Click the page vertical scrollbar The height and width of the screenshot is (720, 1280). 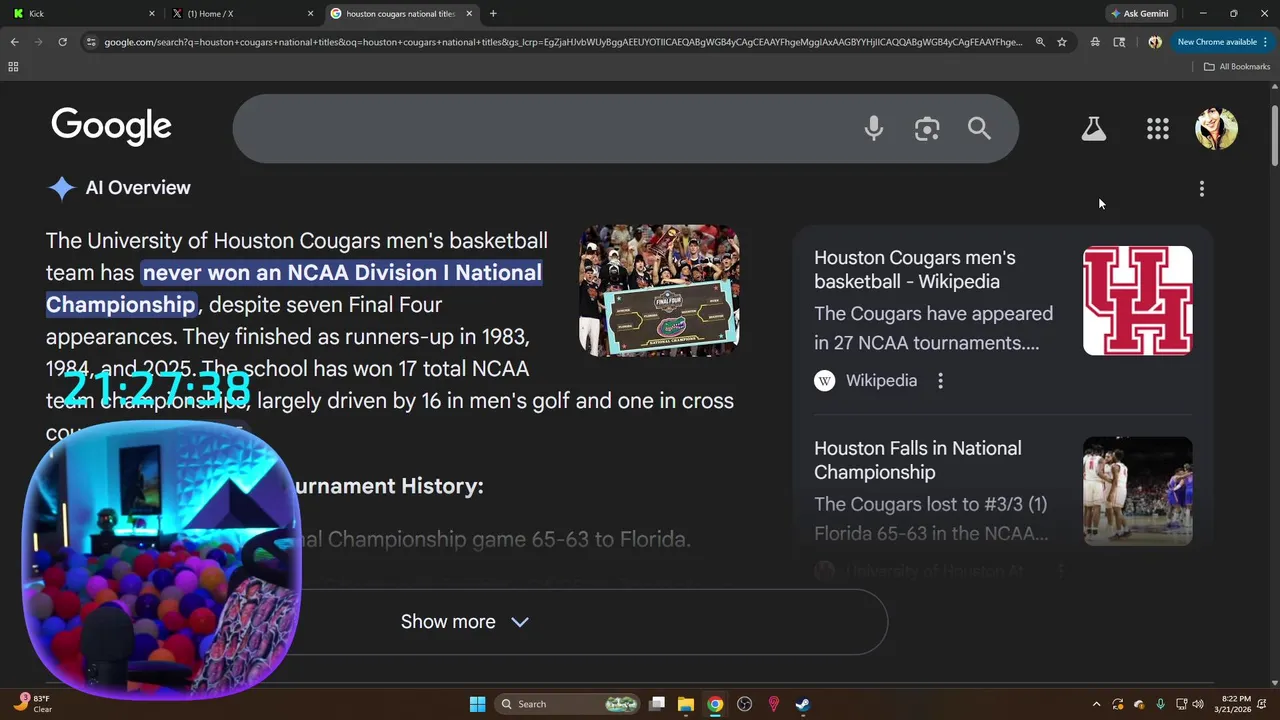tap(1274, 135)
